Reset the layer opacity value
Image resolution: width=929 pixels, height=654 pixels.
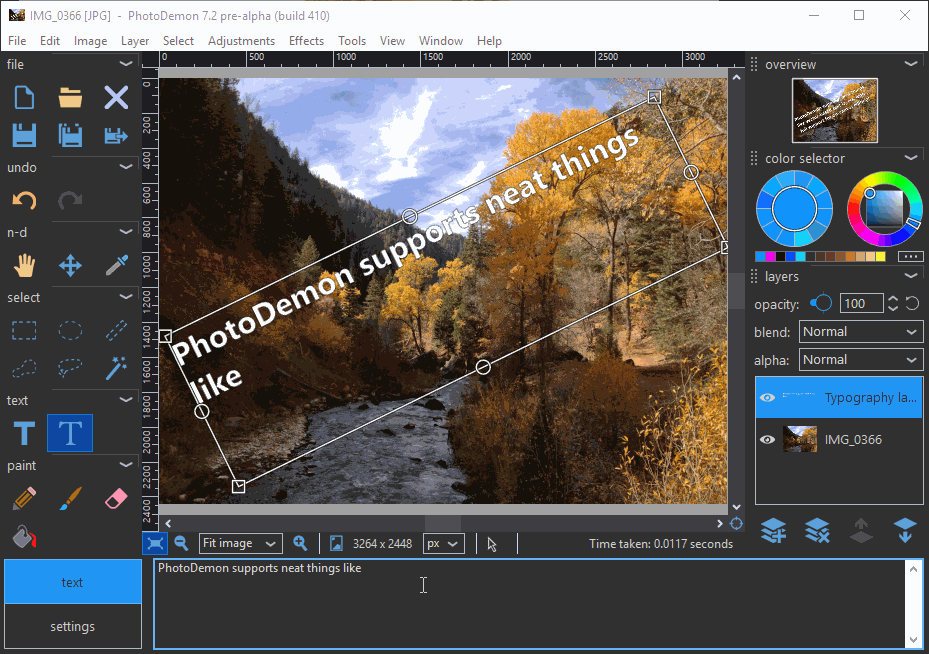coord(912,304)
